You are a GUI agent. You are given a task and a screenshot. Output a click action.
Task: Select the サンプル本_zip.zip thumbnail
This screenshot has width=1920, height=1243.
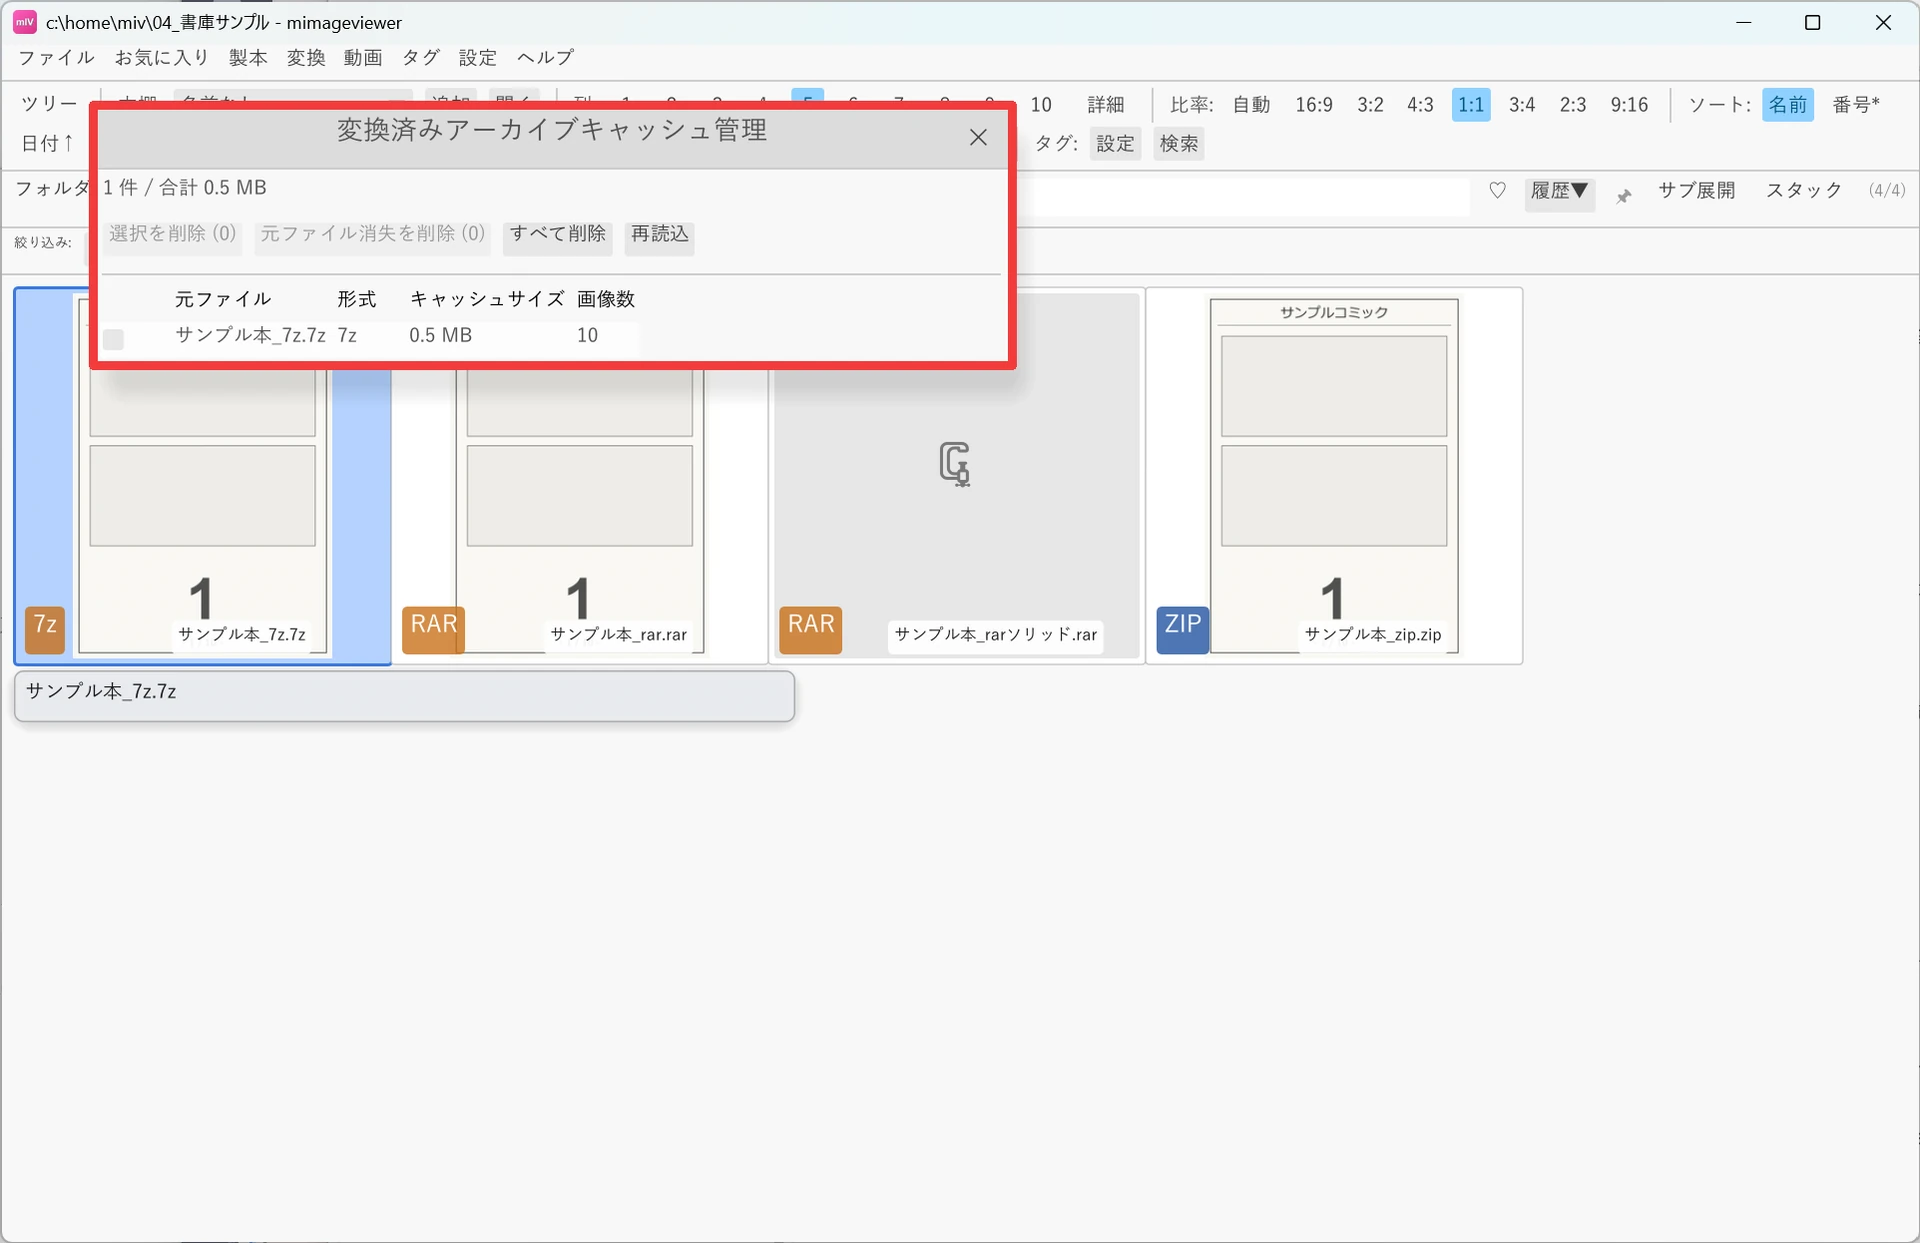pos(1334,476)
